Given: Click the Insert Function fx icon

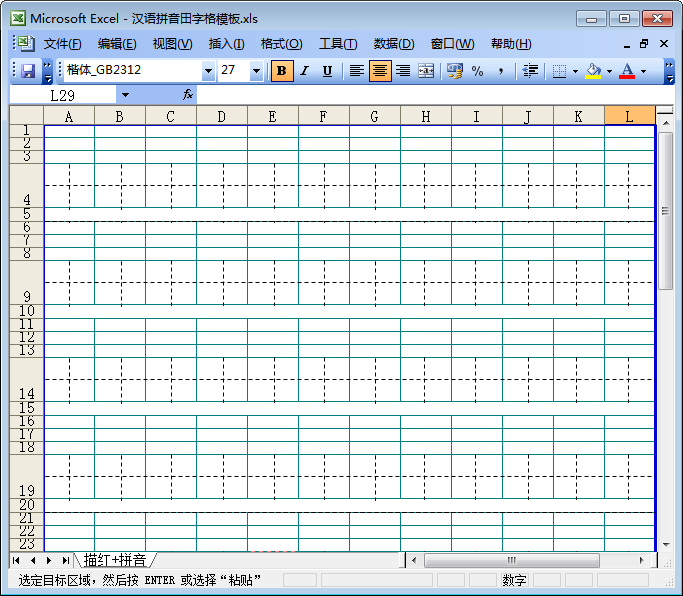Looking at the screenshot, I should [187, 94].
